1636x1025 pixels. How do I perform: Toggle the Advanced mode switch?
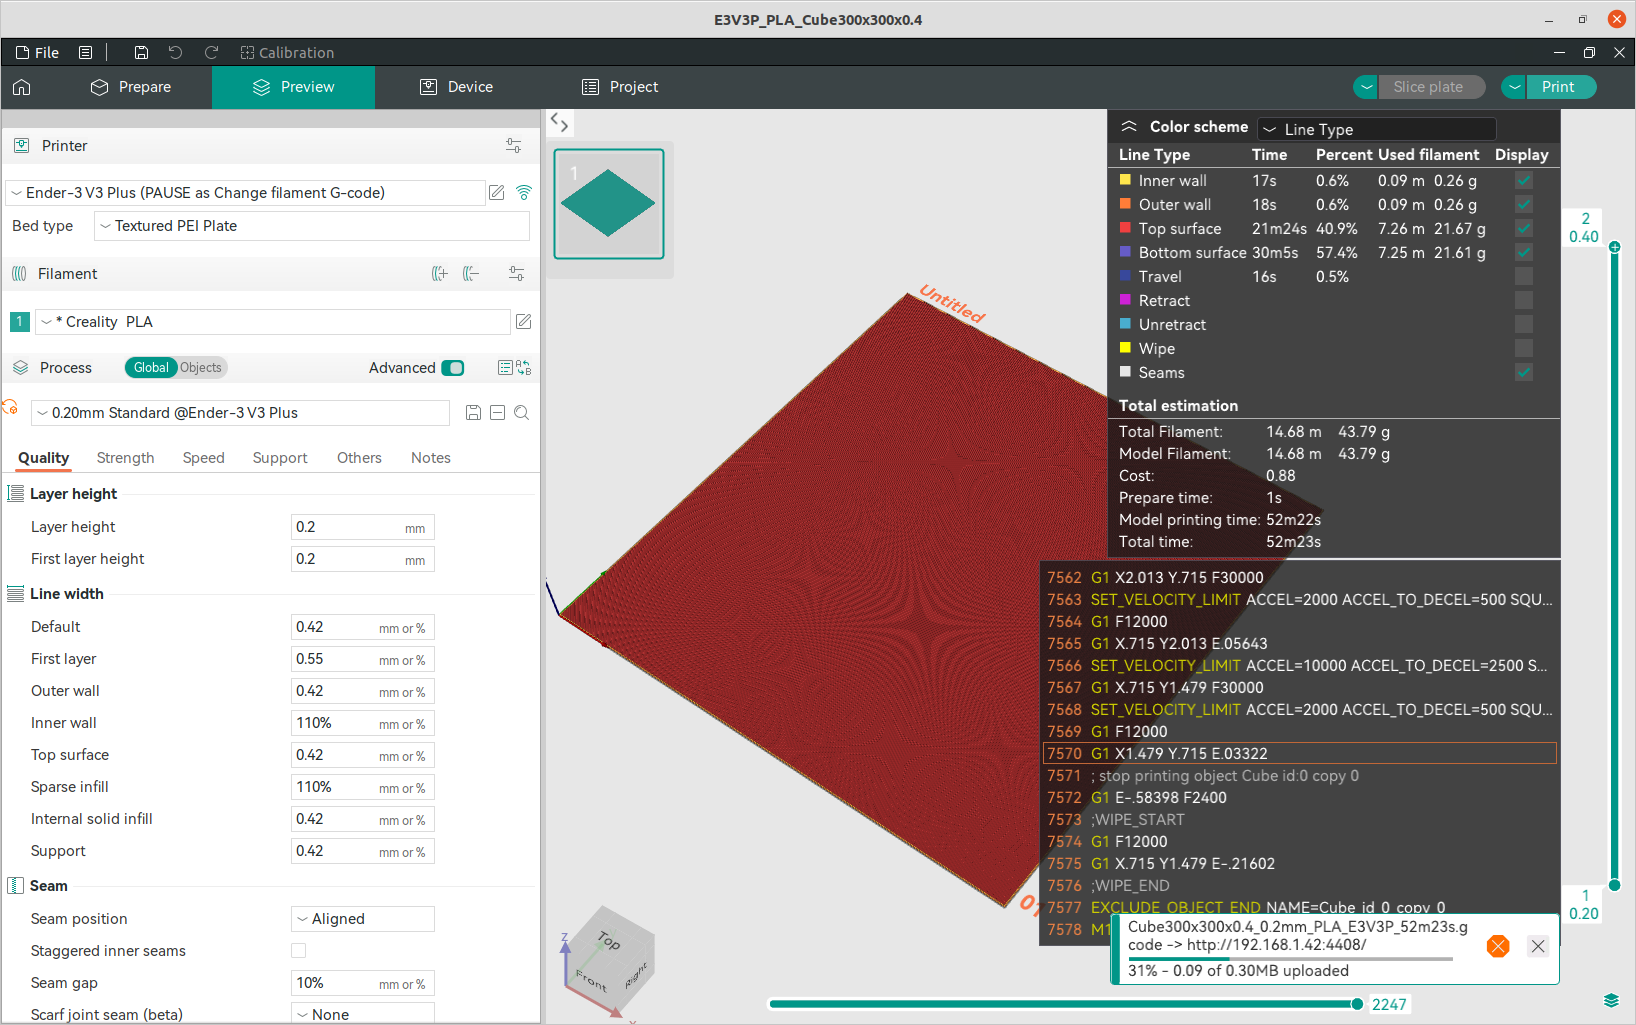click(x=453, y=368)
